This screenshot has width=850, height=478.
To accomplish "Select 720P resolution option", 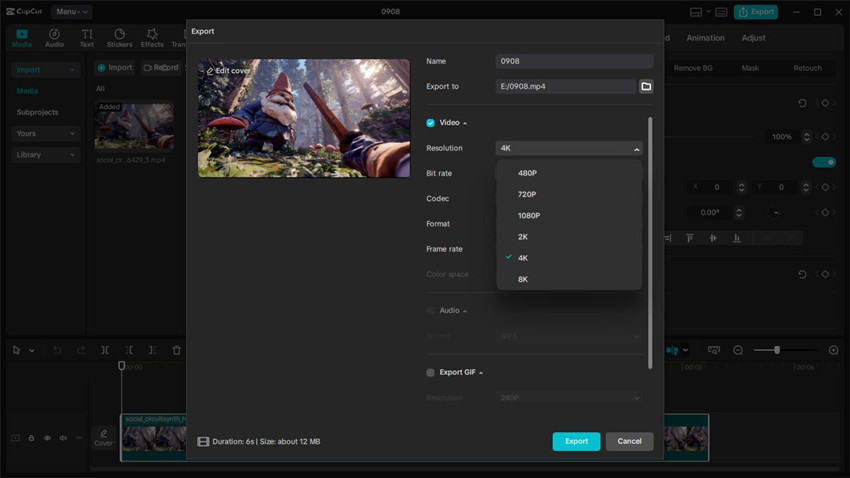I will (x=569, y=194).
